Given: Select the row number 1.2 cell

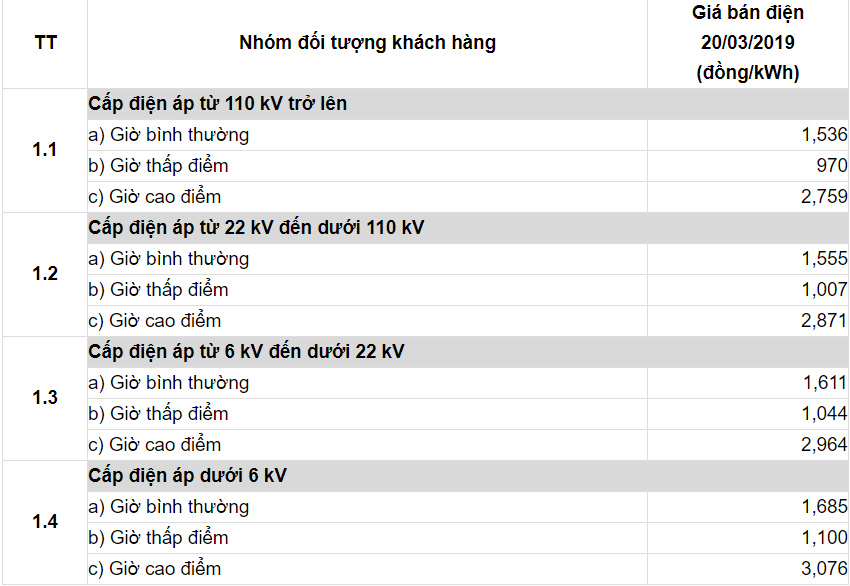Looking at the screenshot, I should pyautogui.click(x=45, y=274).
